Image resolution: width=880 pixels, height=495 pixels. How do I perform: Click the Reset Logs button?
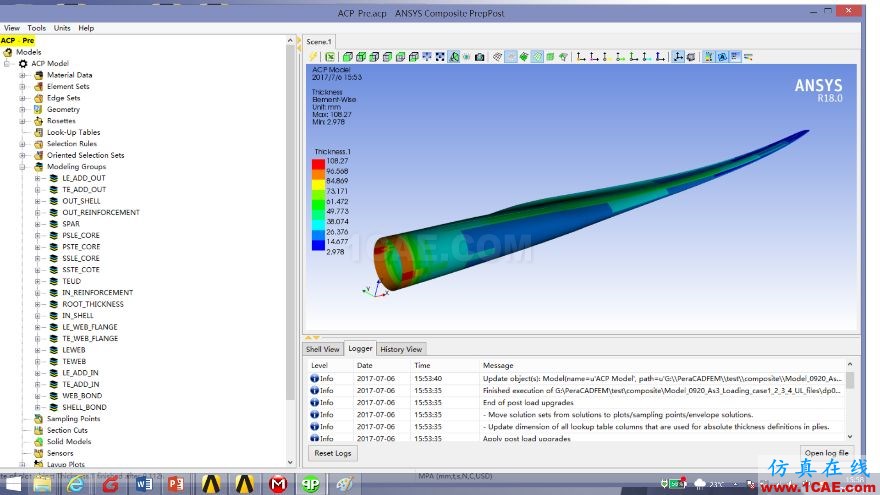pyautogui.click(x=333, y=453)
